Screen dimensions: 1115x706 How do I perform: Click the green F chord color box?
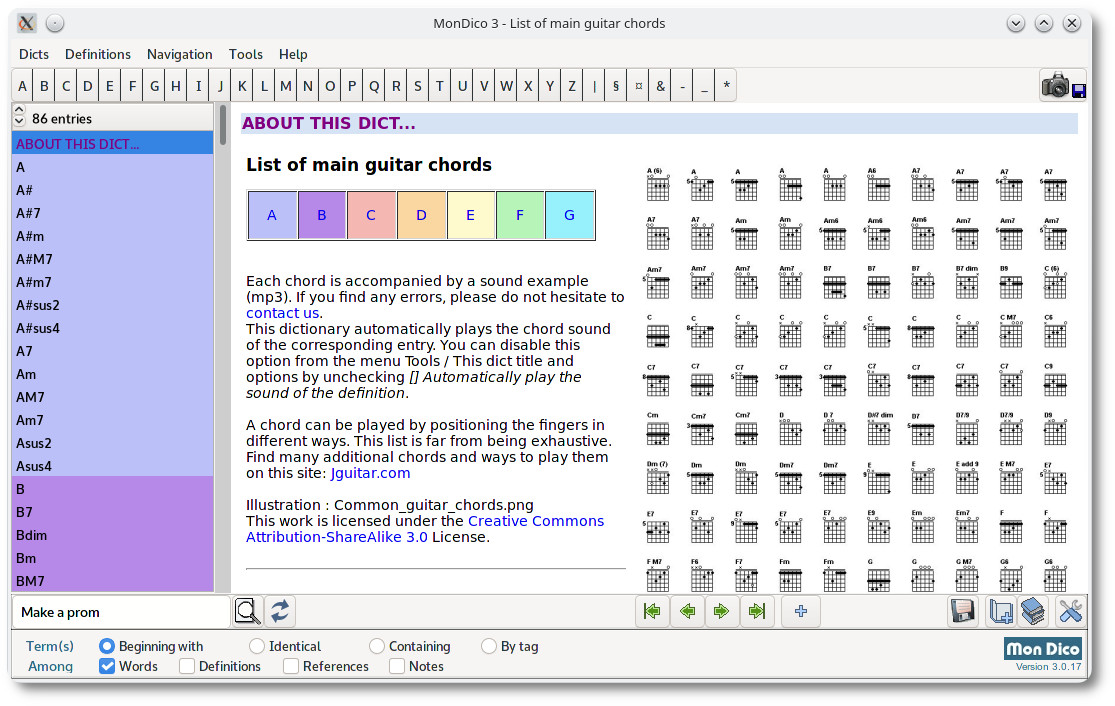click(x=520, y=215)
